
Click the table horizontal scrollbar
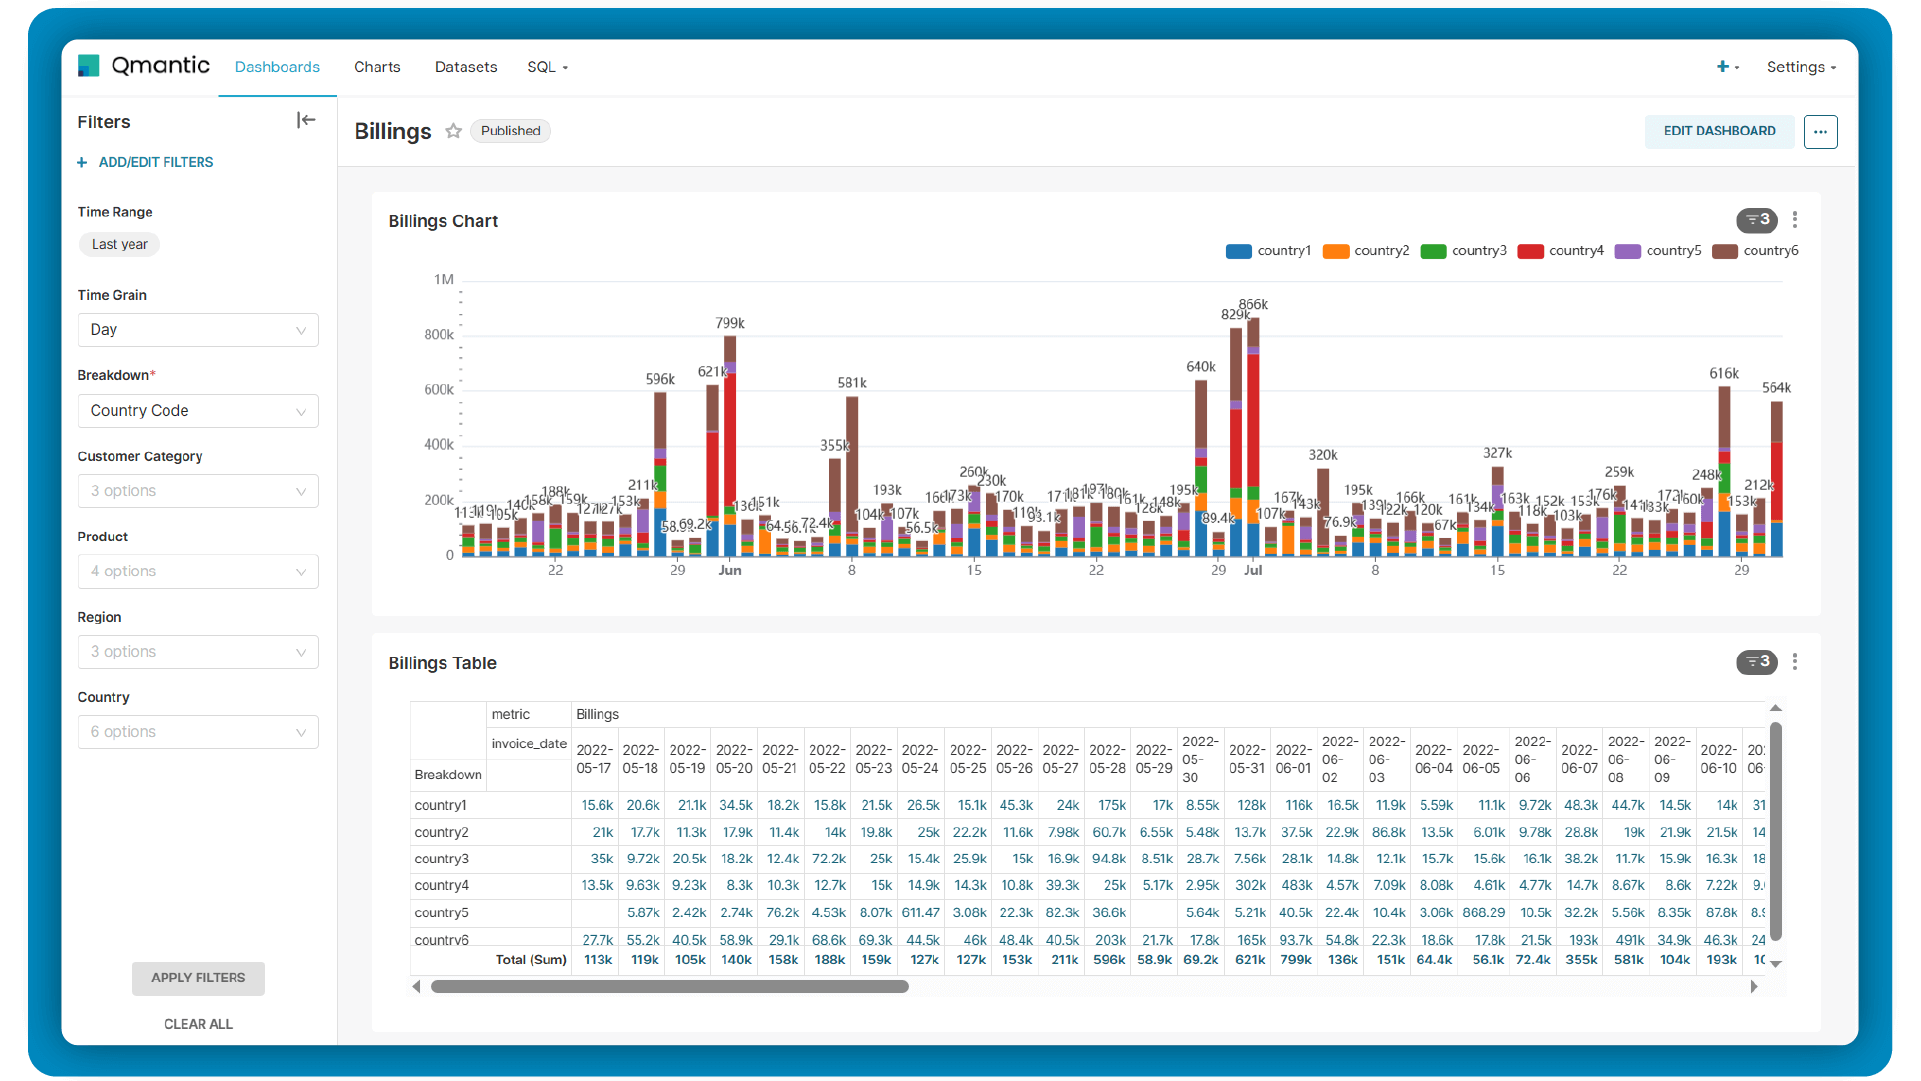click(669, 987)
